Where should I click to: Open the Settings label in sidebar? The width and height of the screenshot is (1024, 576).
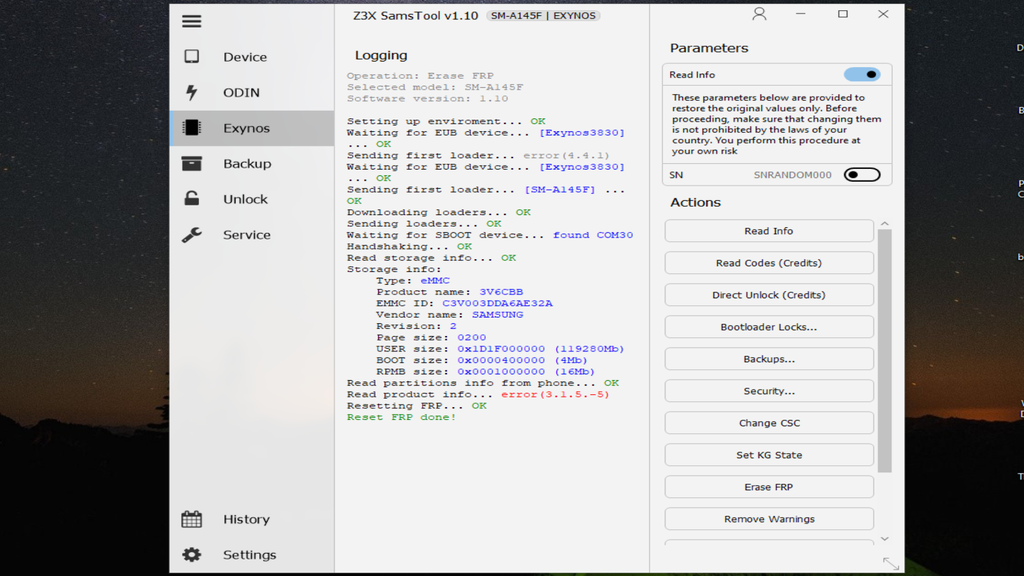[249, 554]
